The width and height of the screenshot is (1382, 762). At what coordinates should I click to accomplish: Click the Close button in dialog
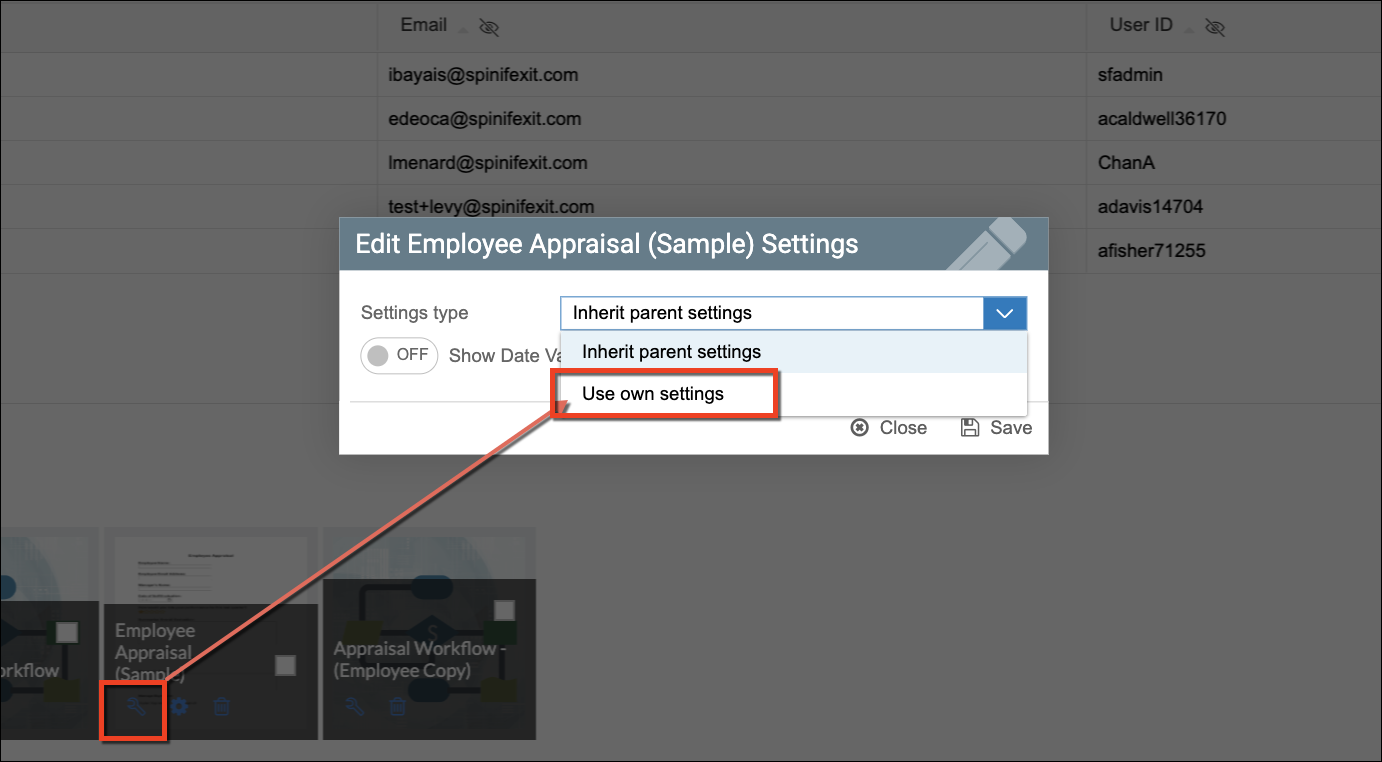tap(889, 428)
